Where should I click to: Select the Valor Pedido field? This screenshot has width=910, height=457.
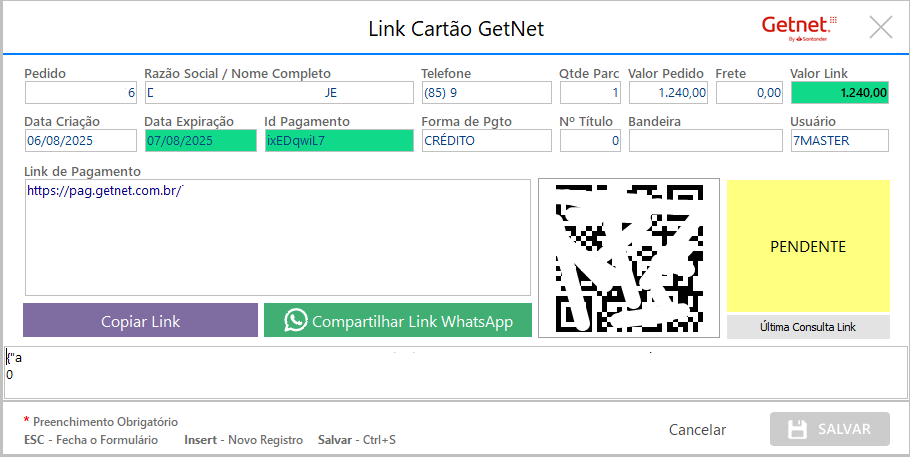tap(669, 93)
